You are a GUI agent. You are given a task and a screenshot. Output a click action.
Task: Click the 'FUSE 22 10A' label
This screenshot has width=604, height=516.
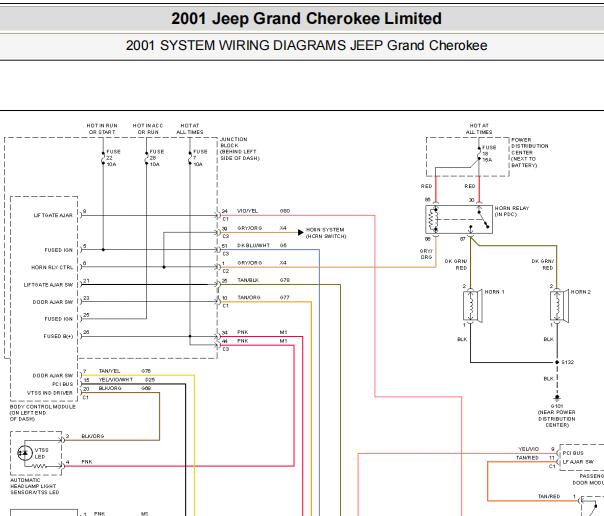point(113,158)
